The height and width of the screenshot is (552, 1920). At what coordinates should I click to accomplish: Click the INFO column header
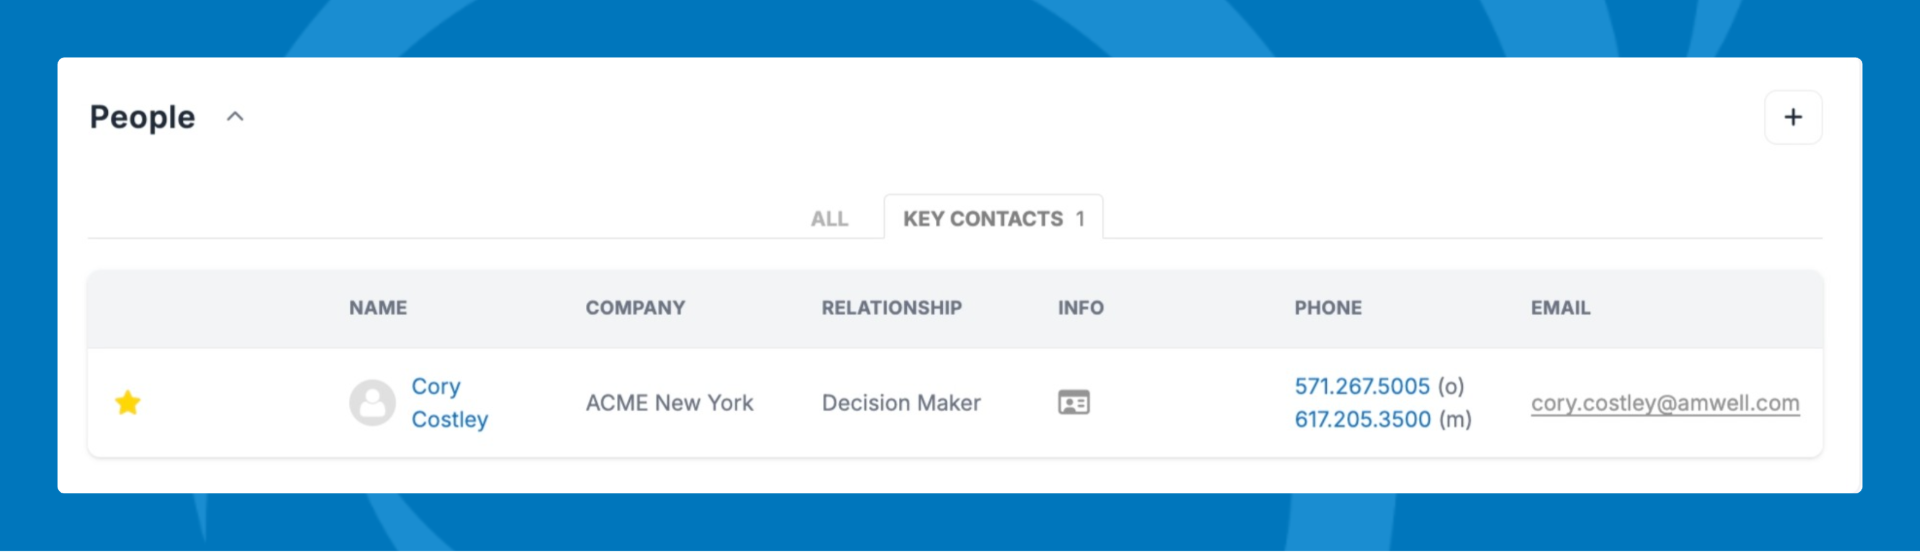[1081, 308]
